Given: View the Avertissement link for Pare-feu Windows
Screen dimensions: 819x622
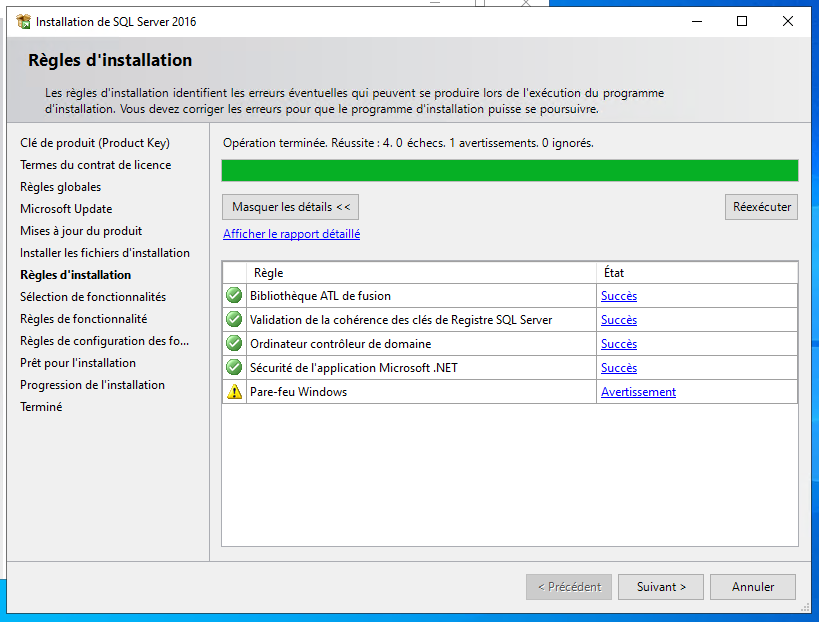Looking at the screenshot, I should pyautogui.click(x=638, y=392).
